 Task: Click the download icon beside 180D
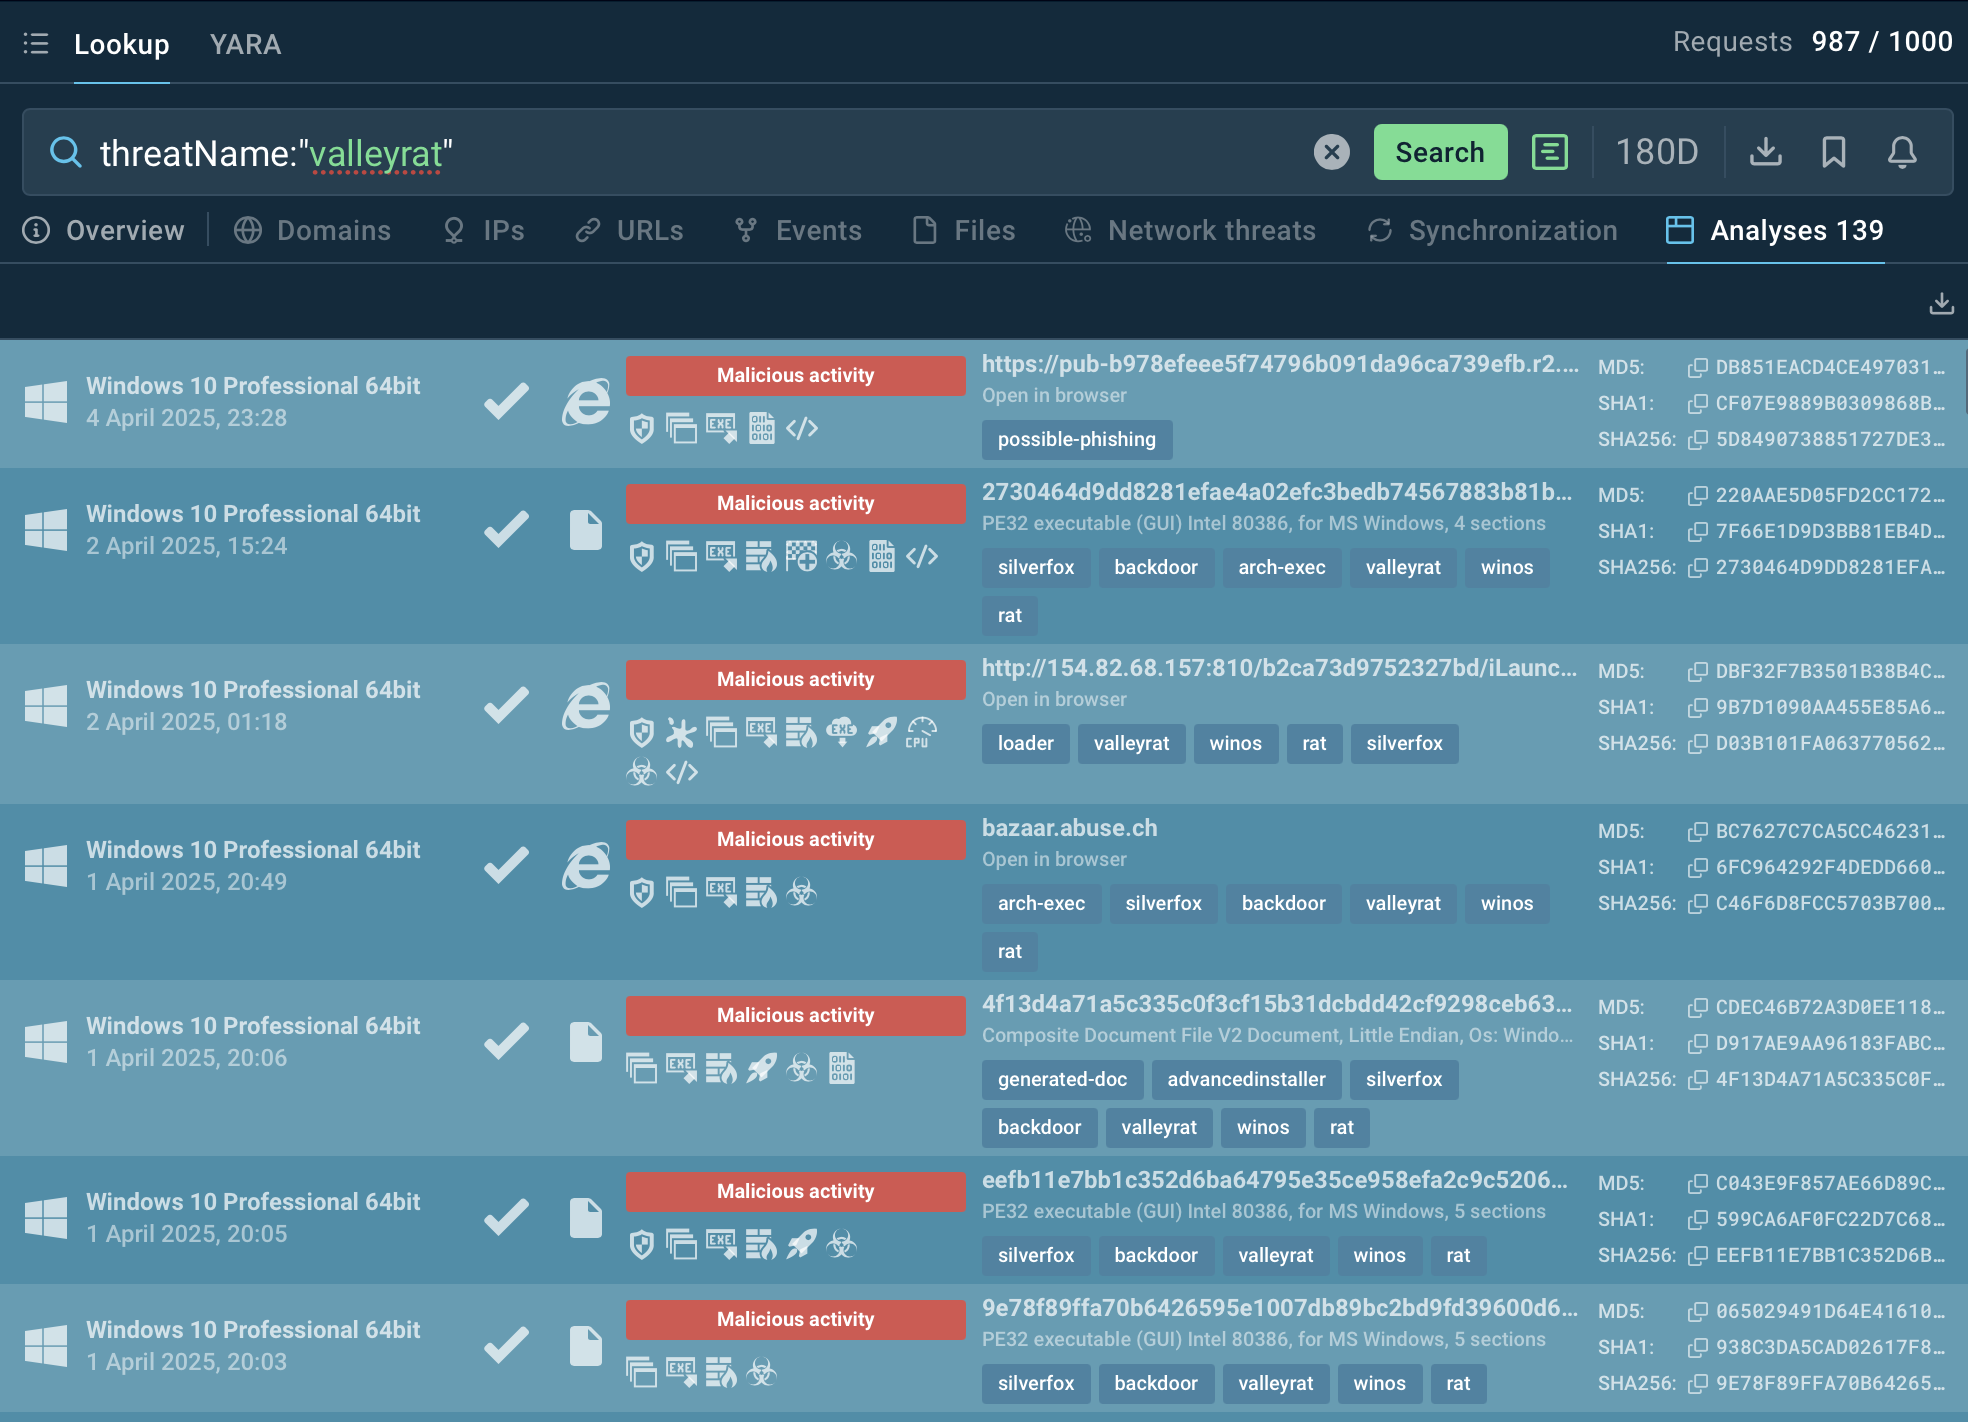pos(1766,152)
